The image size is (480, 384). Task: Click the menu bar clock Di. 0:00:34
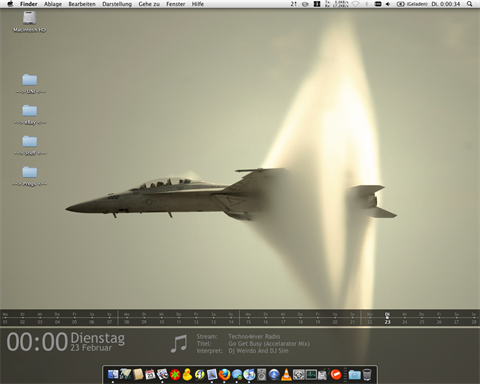pos(446,4)
